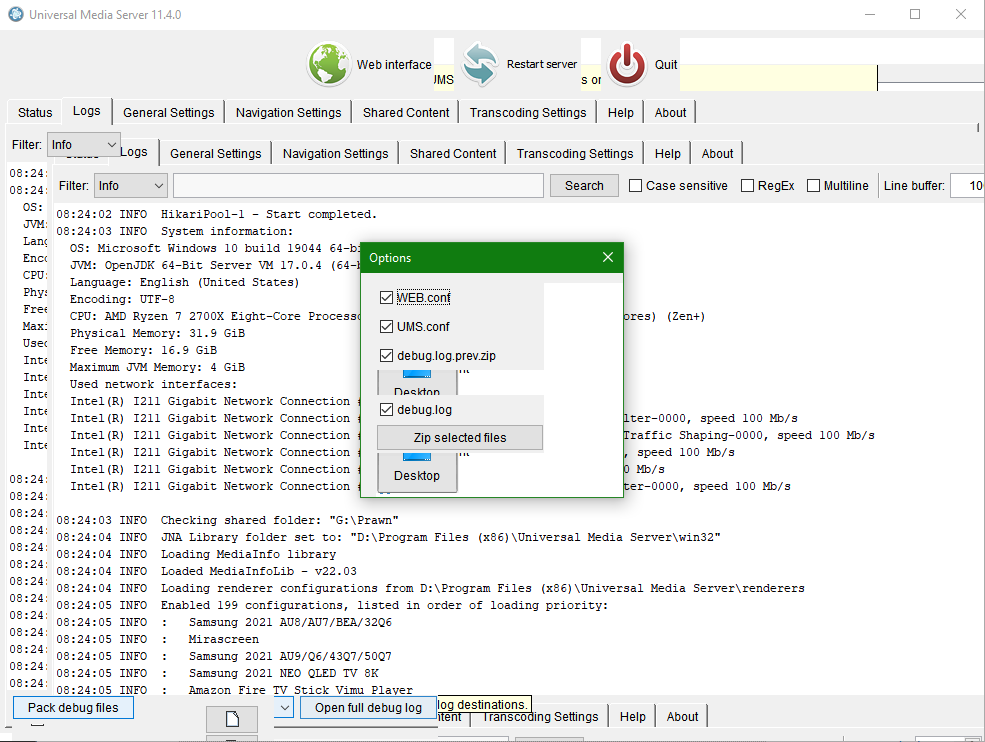Click log line 'Free Memory: 16.9 GiB'

[143, 350]
